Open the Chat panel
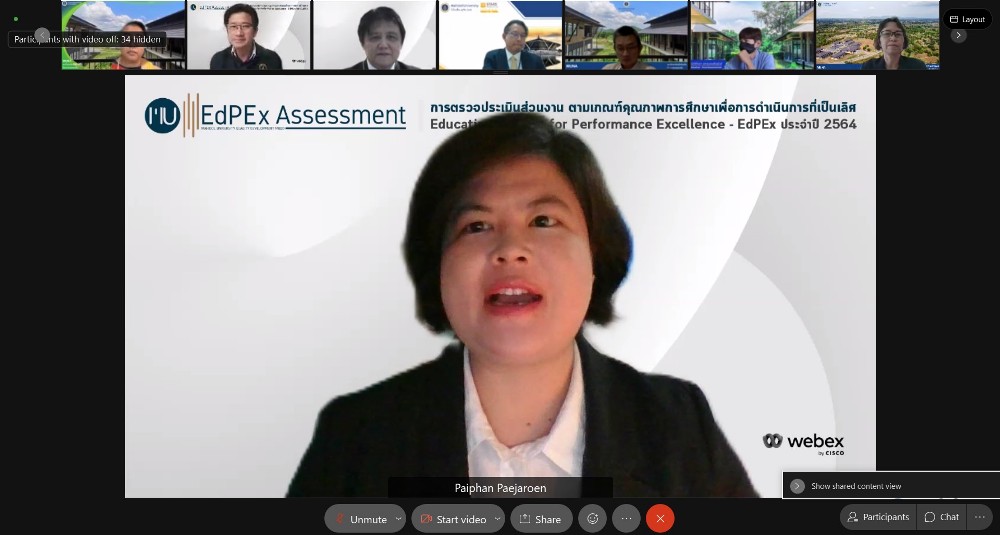 click(x=941, y=517)
